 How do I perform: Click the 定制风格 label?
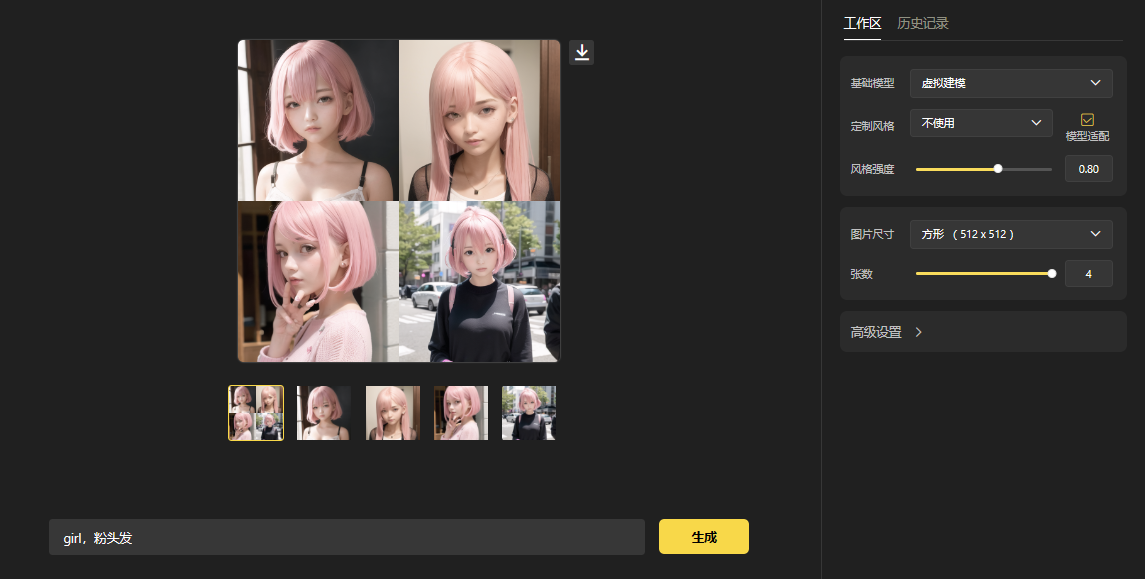pos(872,126)
